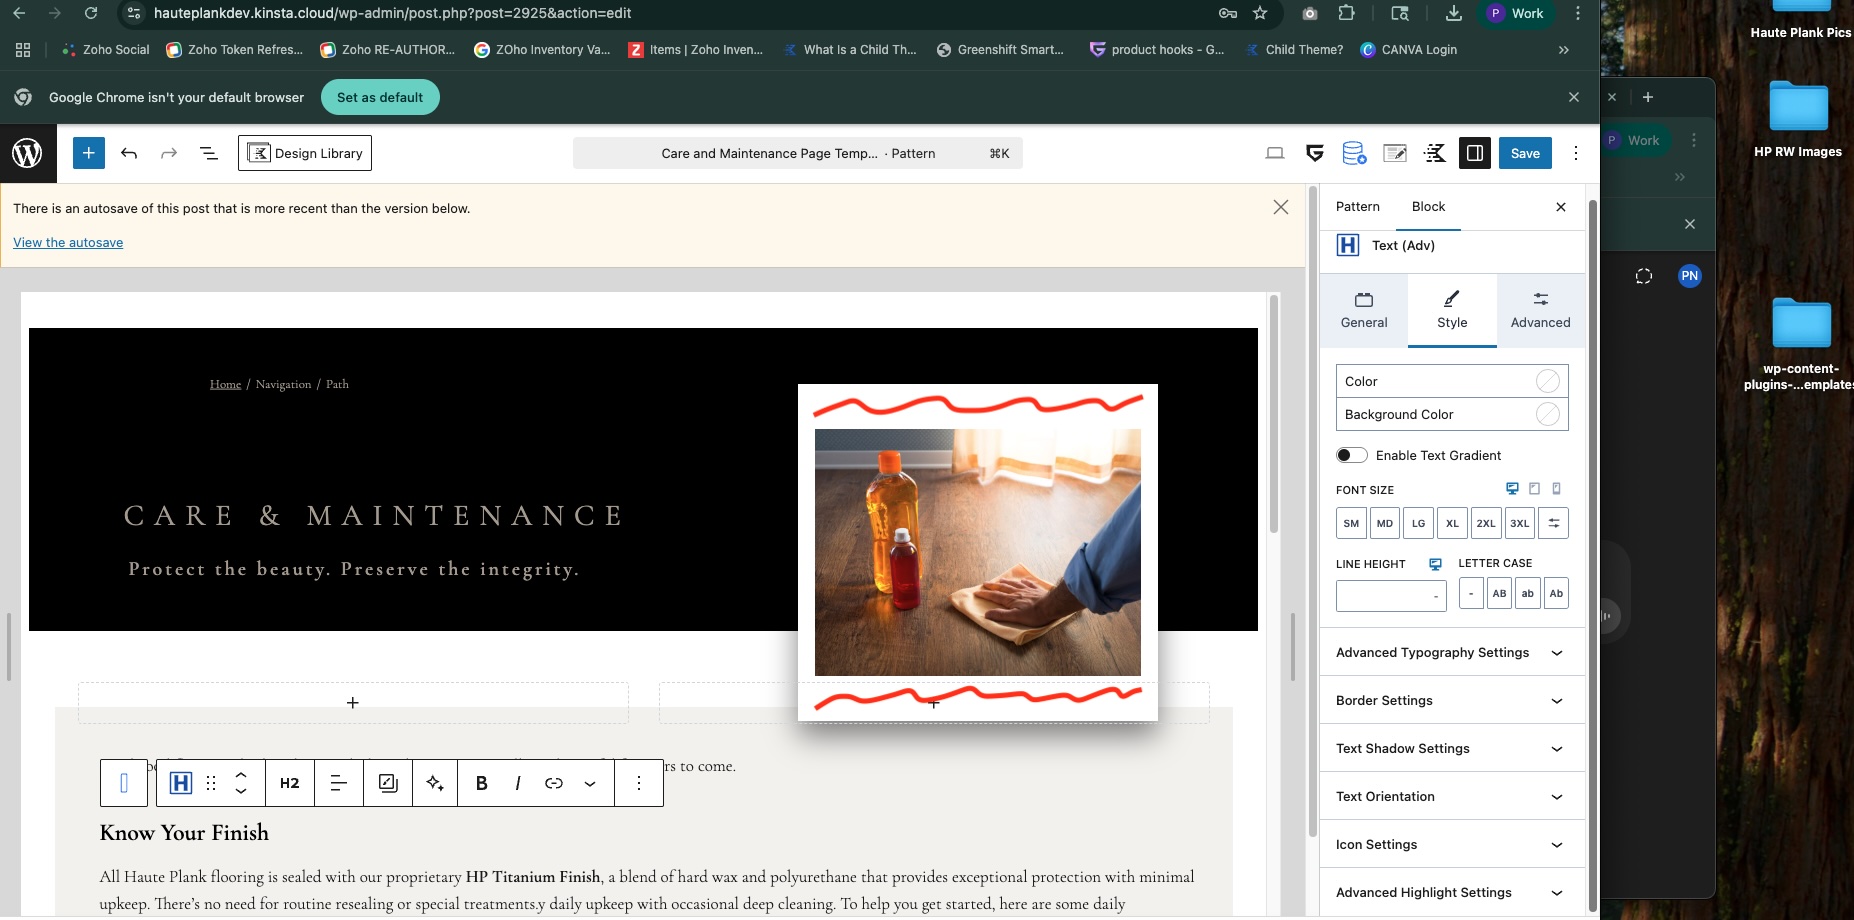Open the command palette pattern title bar
The image size is (1854, 920).
click(x=798, y=153)
